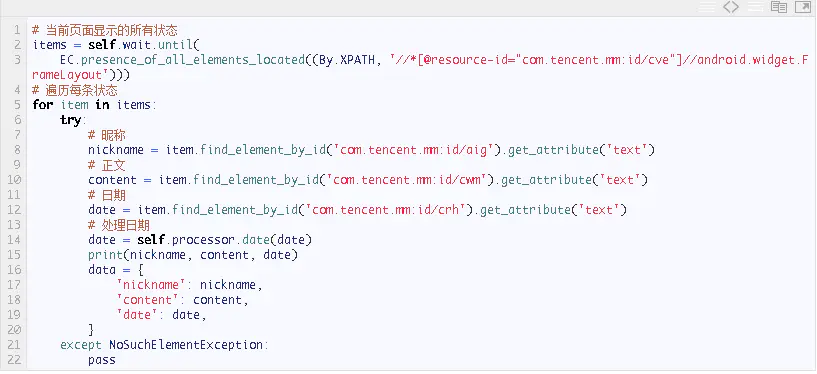Open code in new window icon
Screen dimensions: 817x374
coord(802,7)
